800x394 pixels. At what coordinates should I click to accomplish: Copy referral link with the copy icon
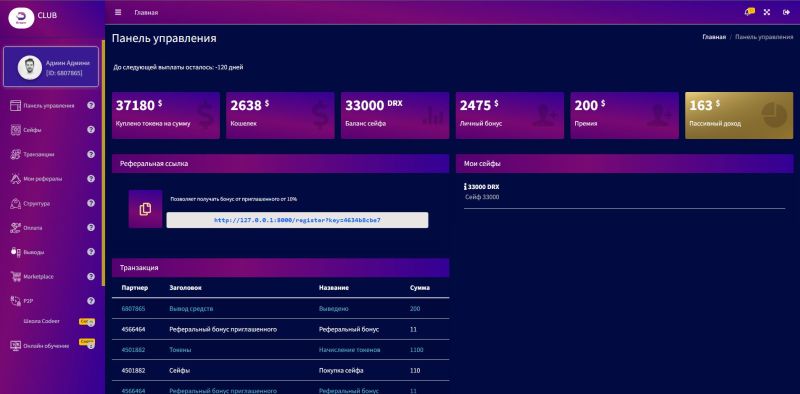(x=145, y=209)
